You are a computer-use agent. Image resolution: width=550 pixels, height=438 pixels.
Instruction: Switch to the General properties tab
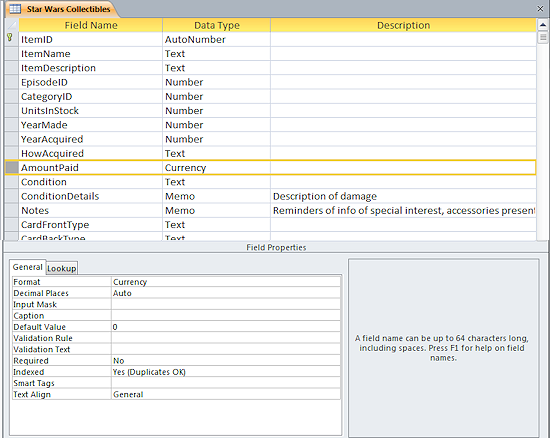tap(27, 267)
